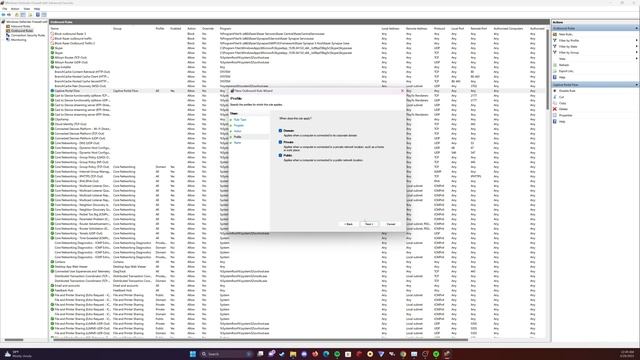
Task: Click the Rule Type step in wizard
Action: pos(240,120)
